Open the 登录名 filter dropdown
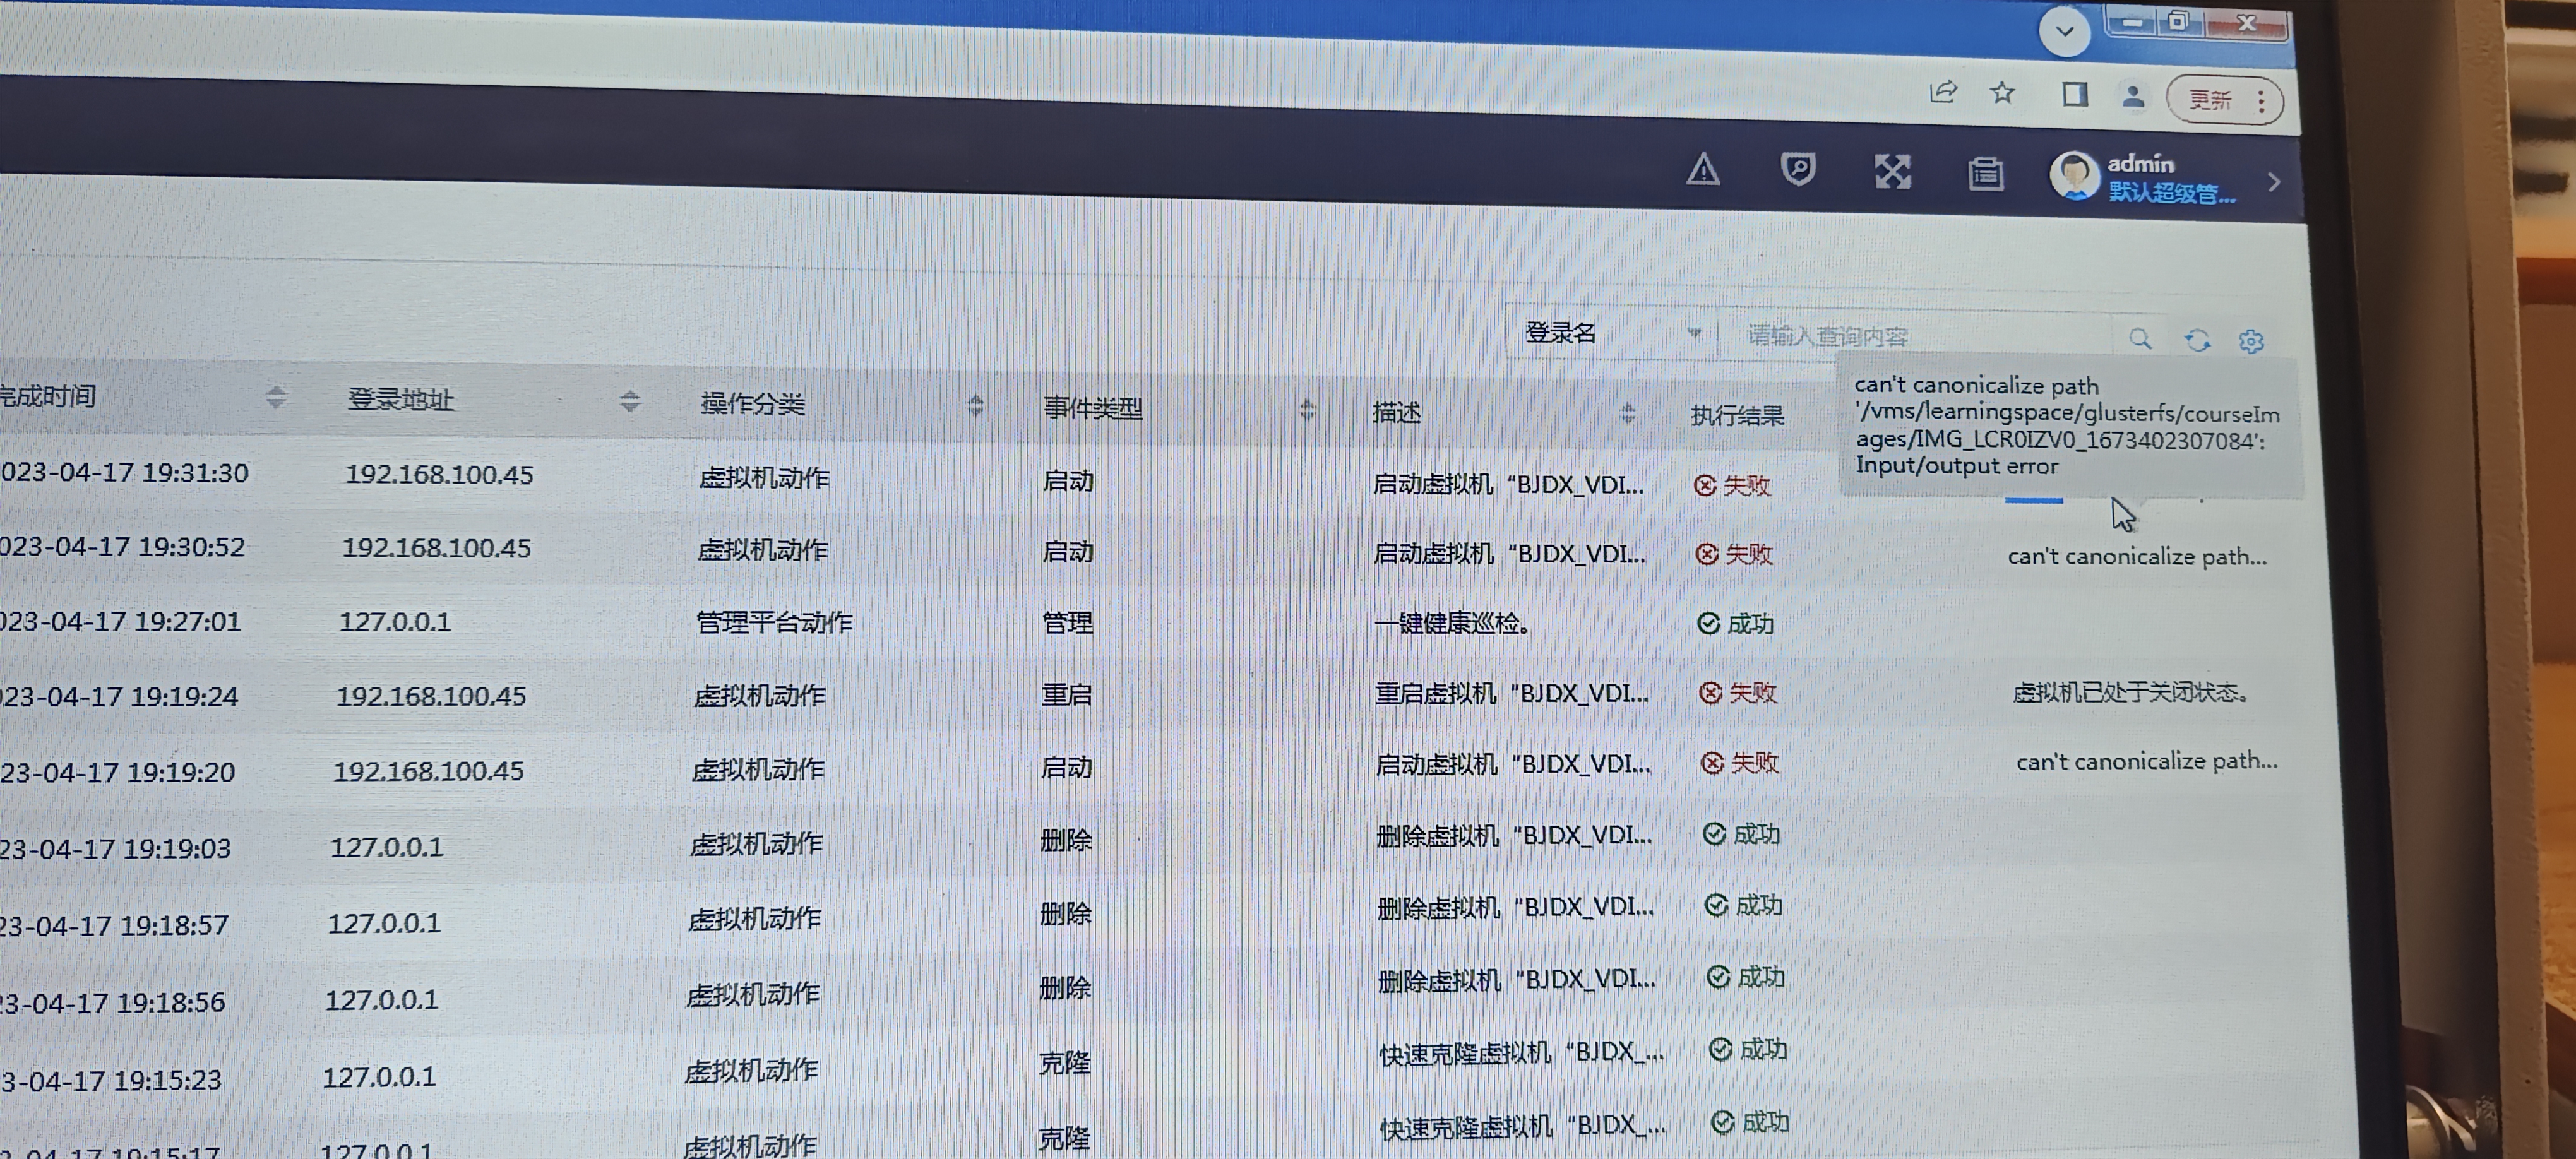Viewport: 2576px width, 1159px height. pyautogui.click(x=1611, y=333)
